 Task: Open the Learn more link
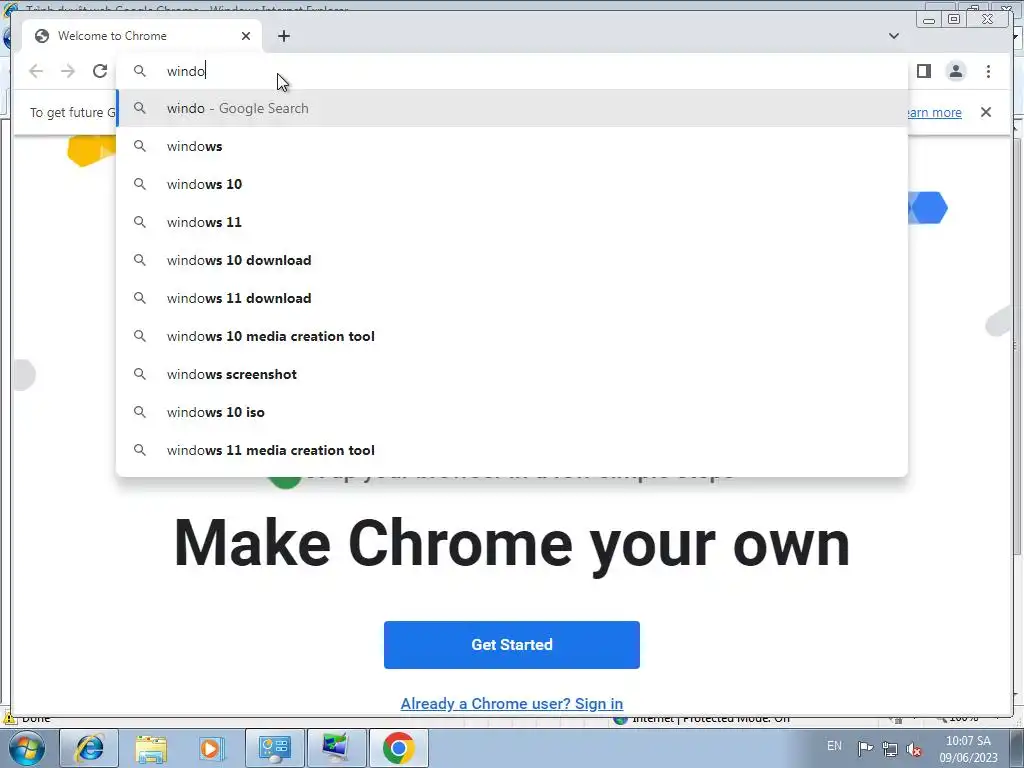pos(935,112)
